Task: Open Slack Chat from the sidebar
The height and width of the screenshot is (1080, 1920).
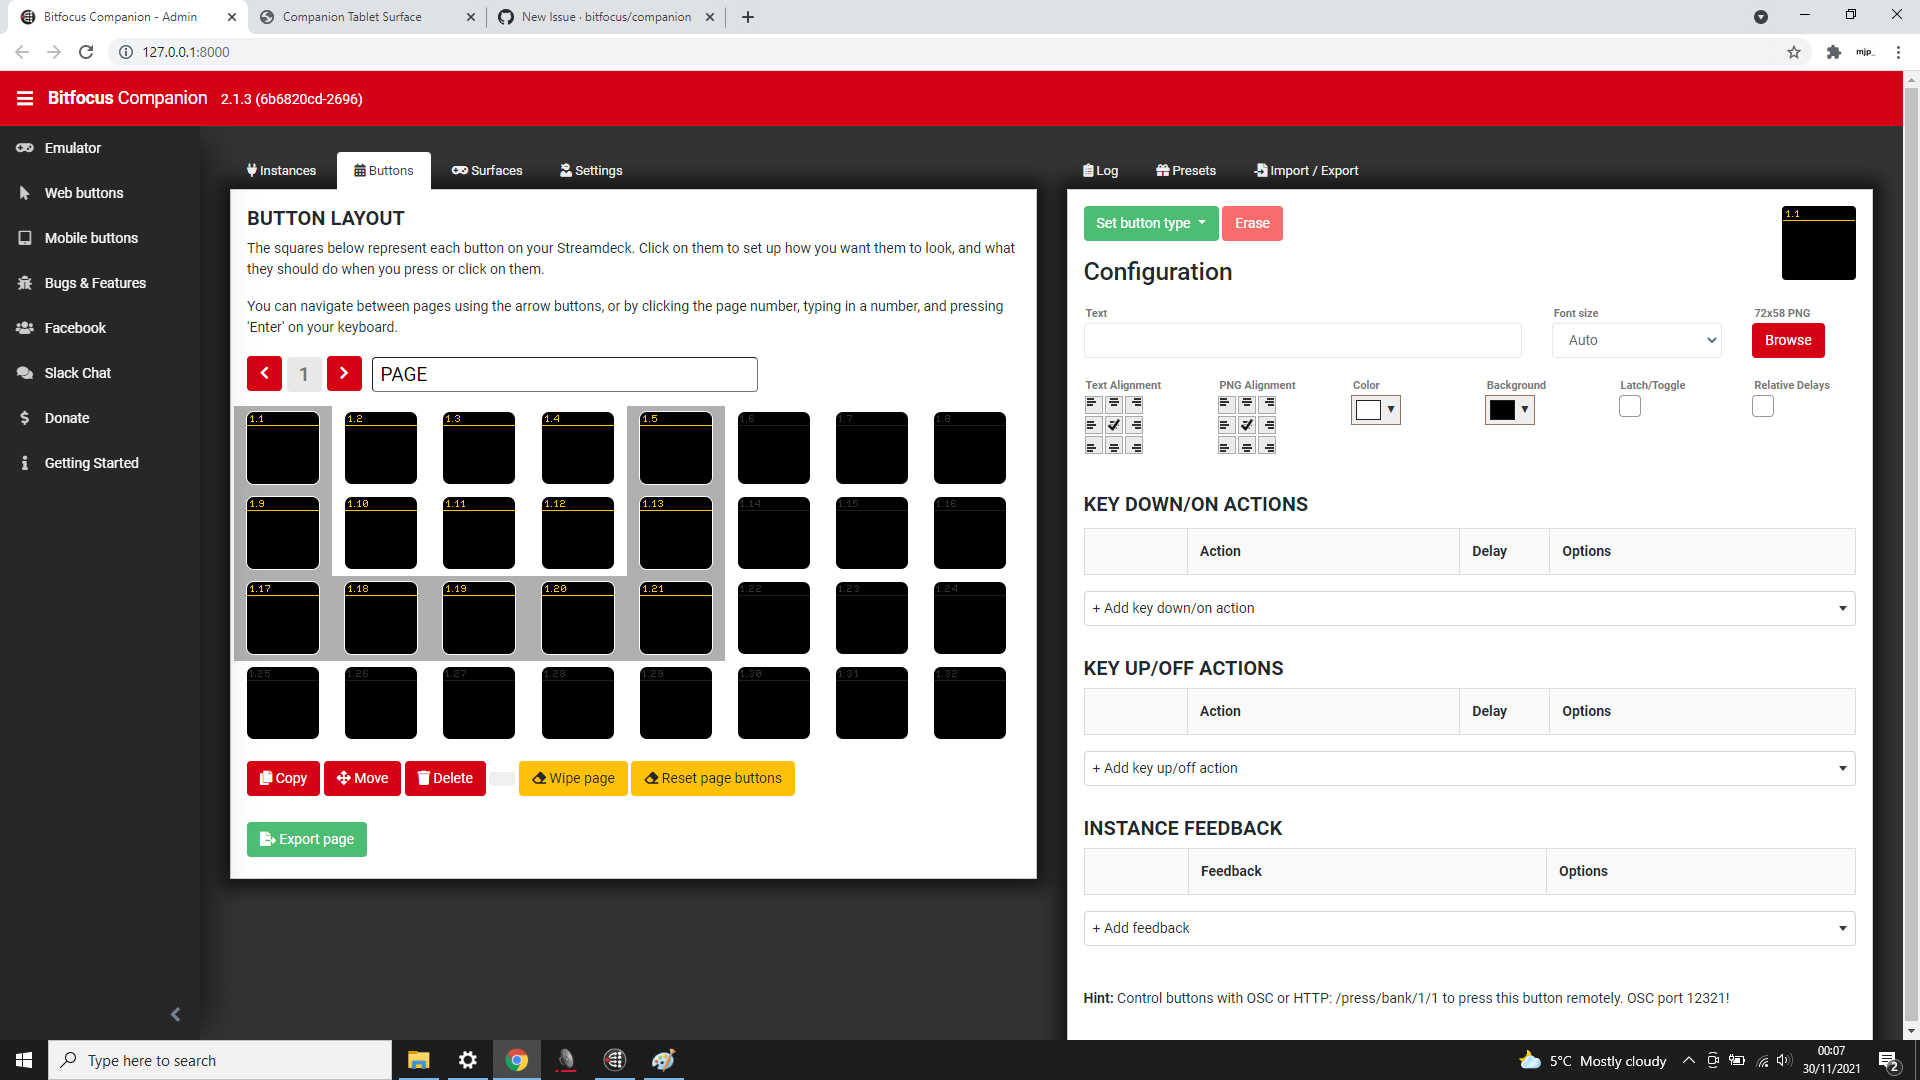Action: click(77, 372)
